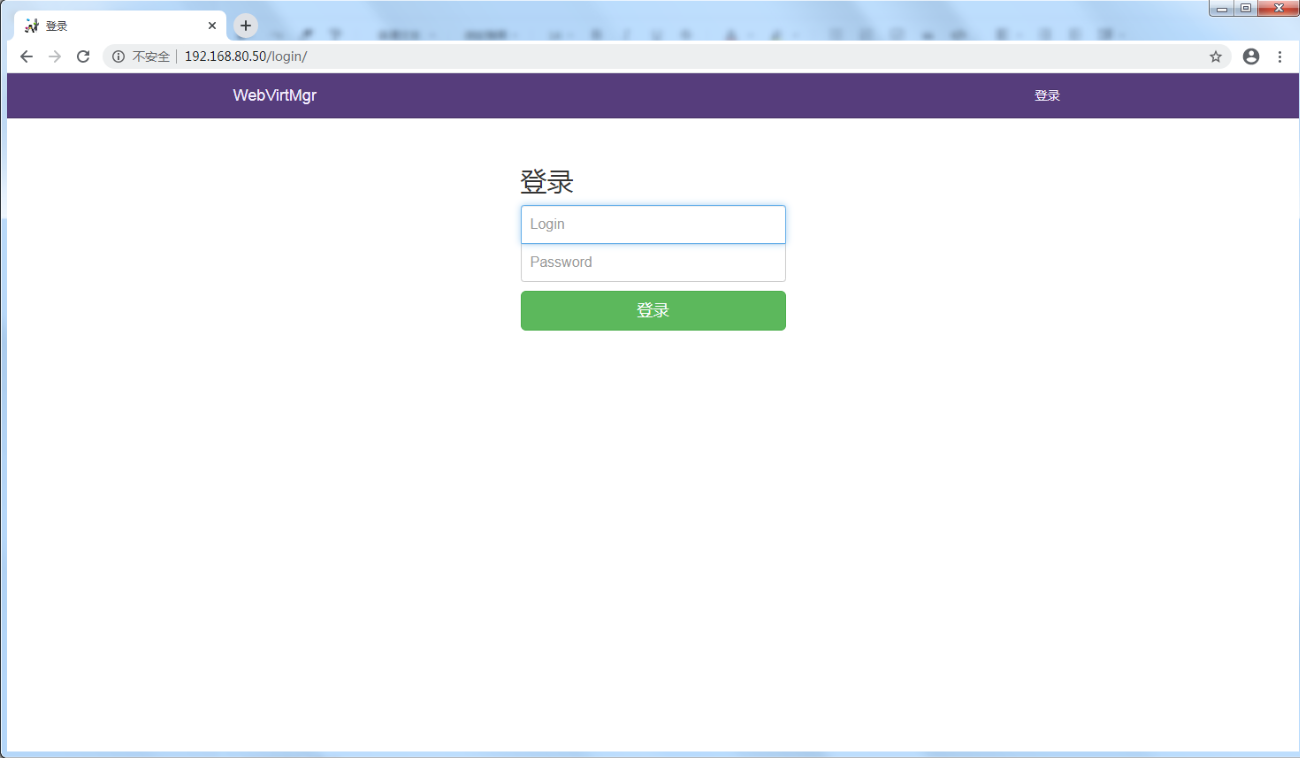Viewport: 1300px width, 758px height.
Task: Minimize the browser window
Action: (1222, 9)
